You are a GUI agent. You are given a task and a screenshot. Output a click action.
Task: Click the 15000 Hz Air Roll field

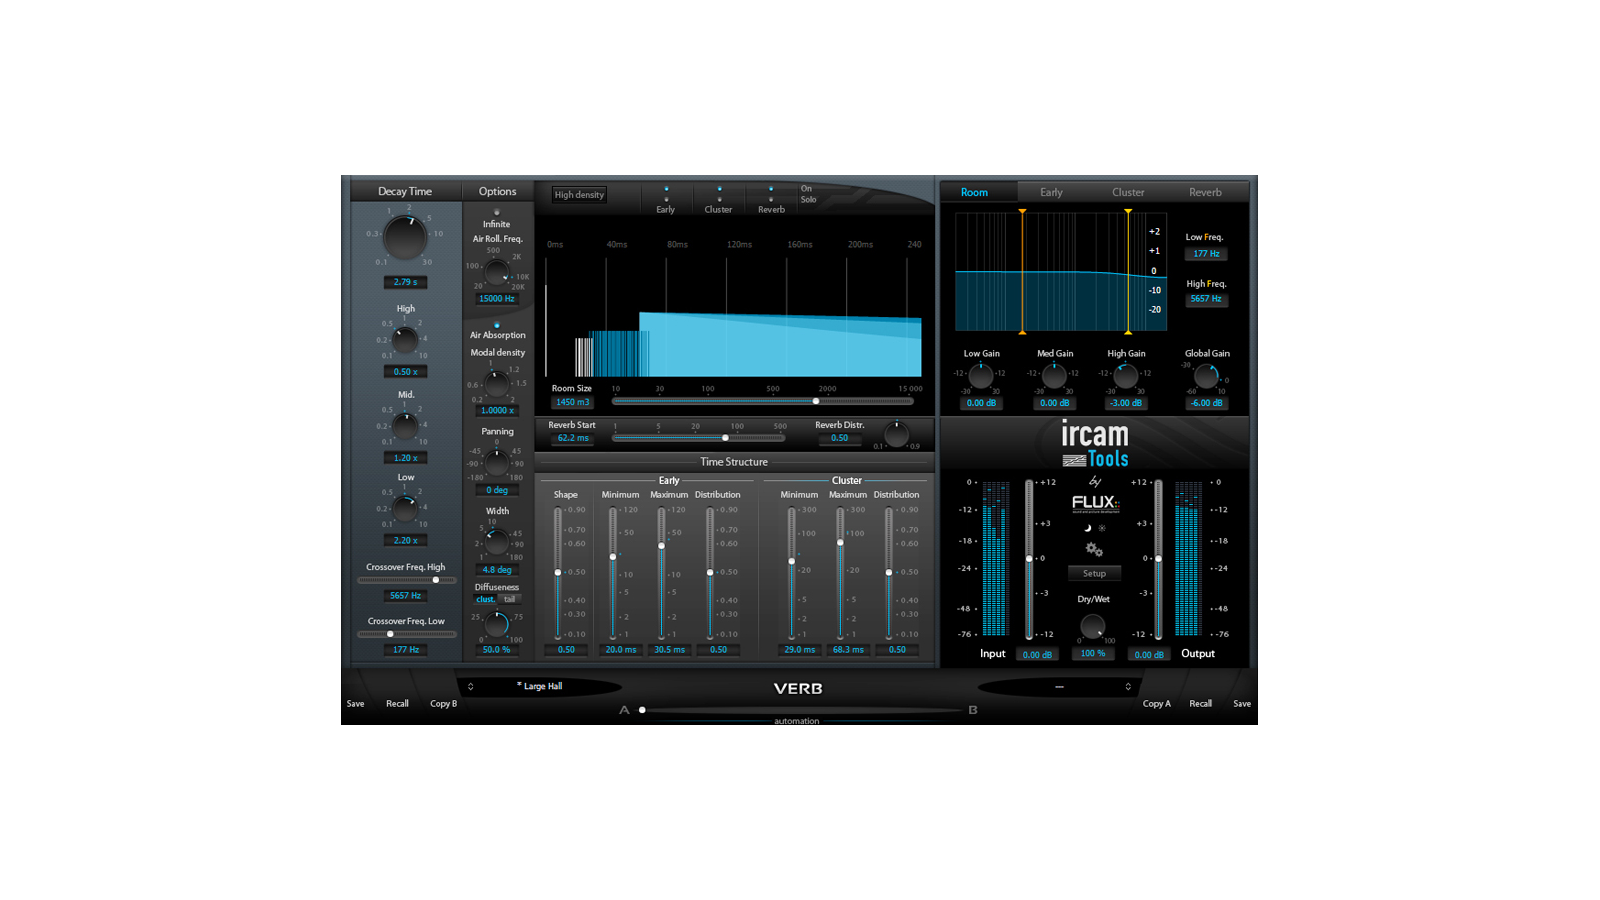tap(497, 299)
